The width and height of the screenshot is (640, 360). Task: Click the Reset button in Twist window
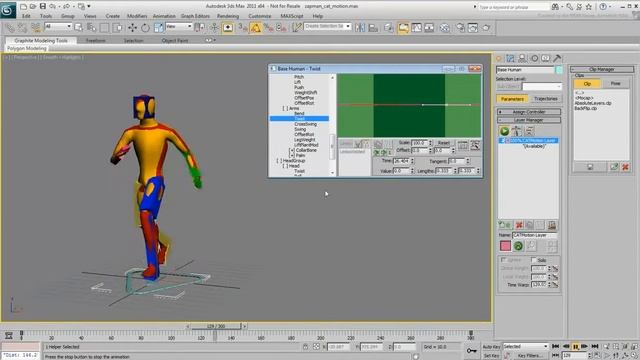(x=443, y=143)
